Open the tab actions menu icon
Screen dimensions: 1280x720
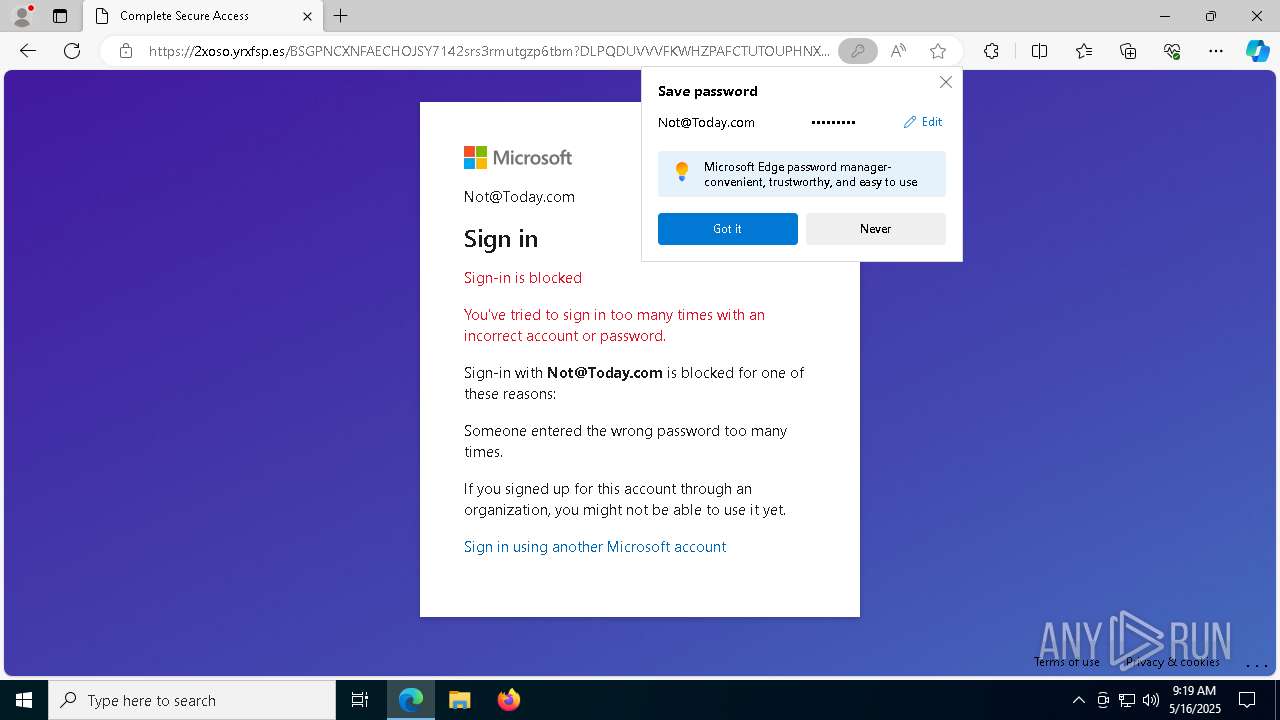[x=60, y=16]
